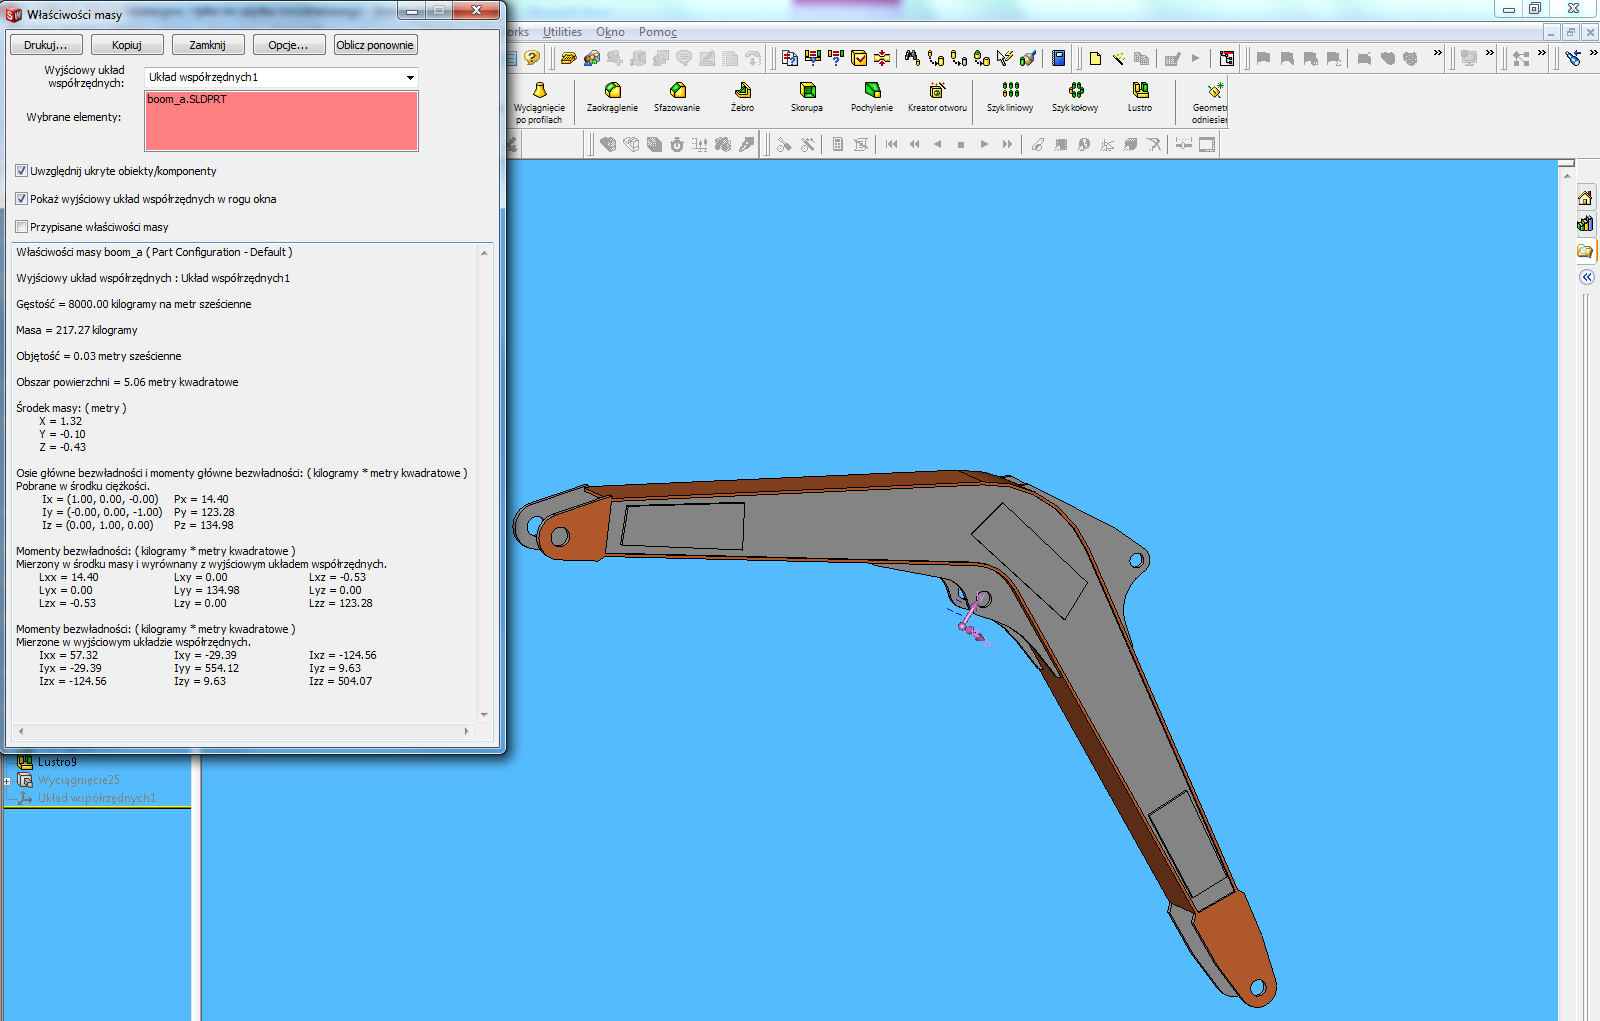Click the Kopiuj button
The image size is (1600, 1021).
click(x=127, y=45)
